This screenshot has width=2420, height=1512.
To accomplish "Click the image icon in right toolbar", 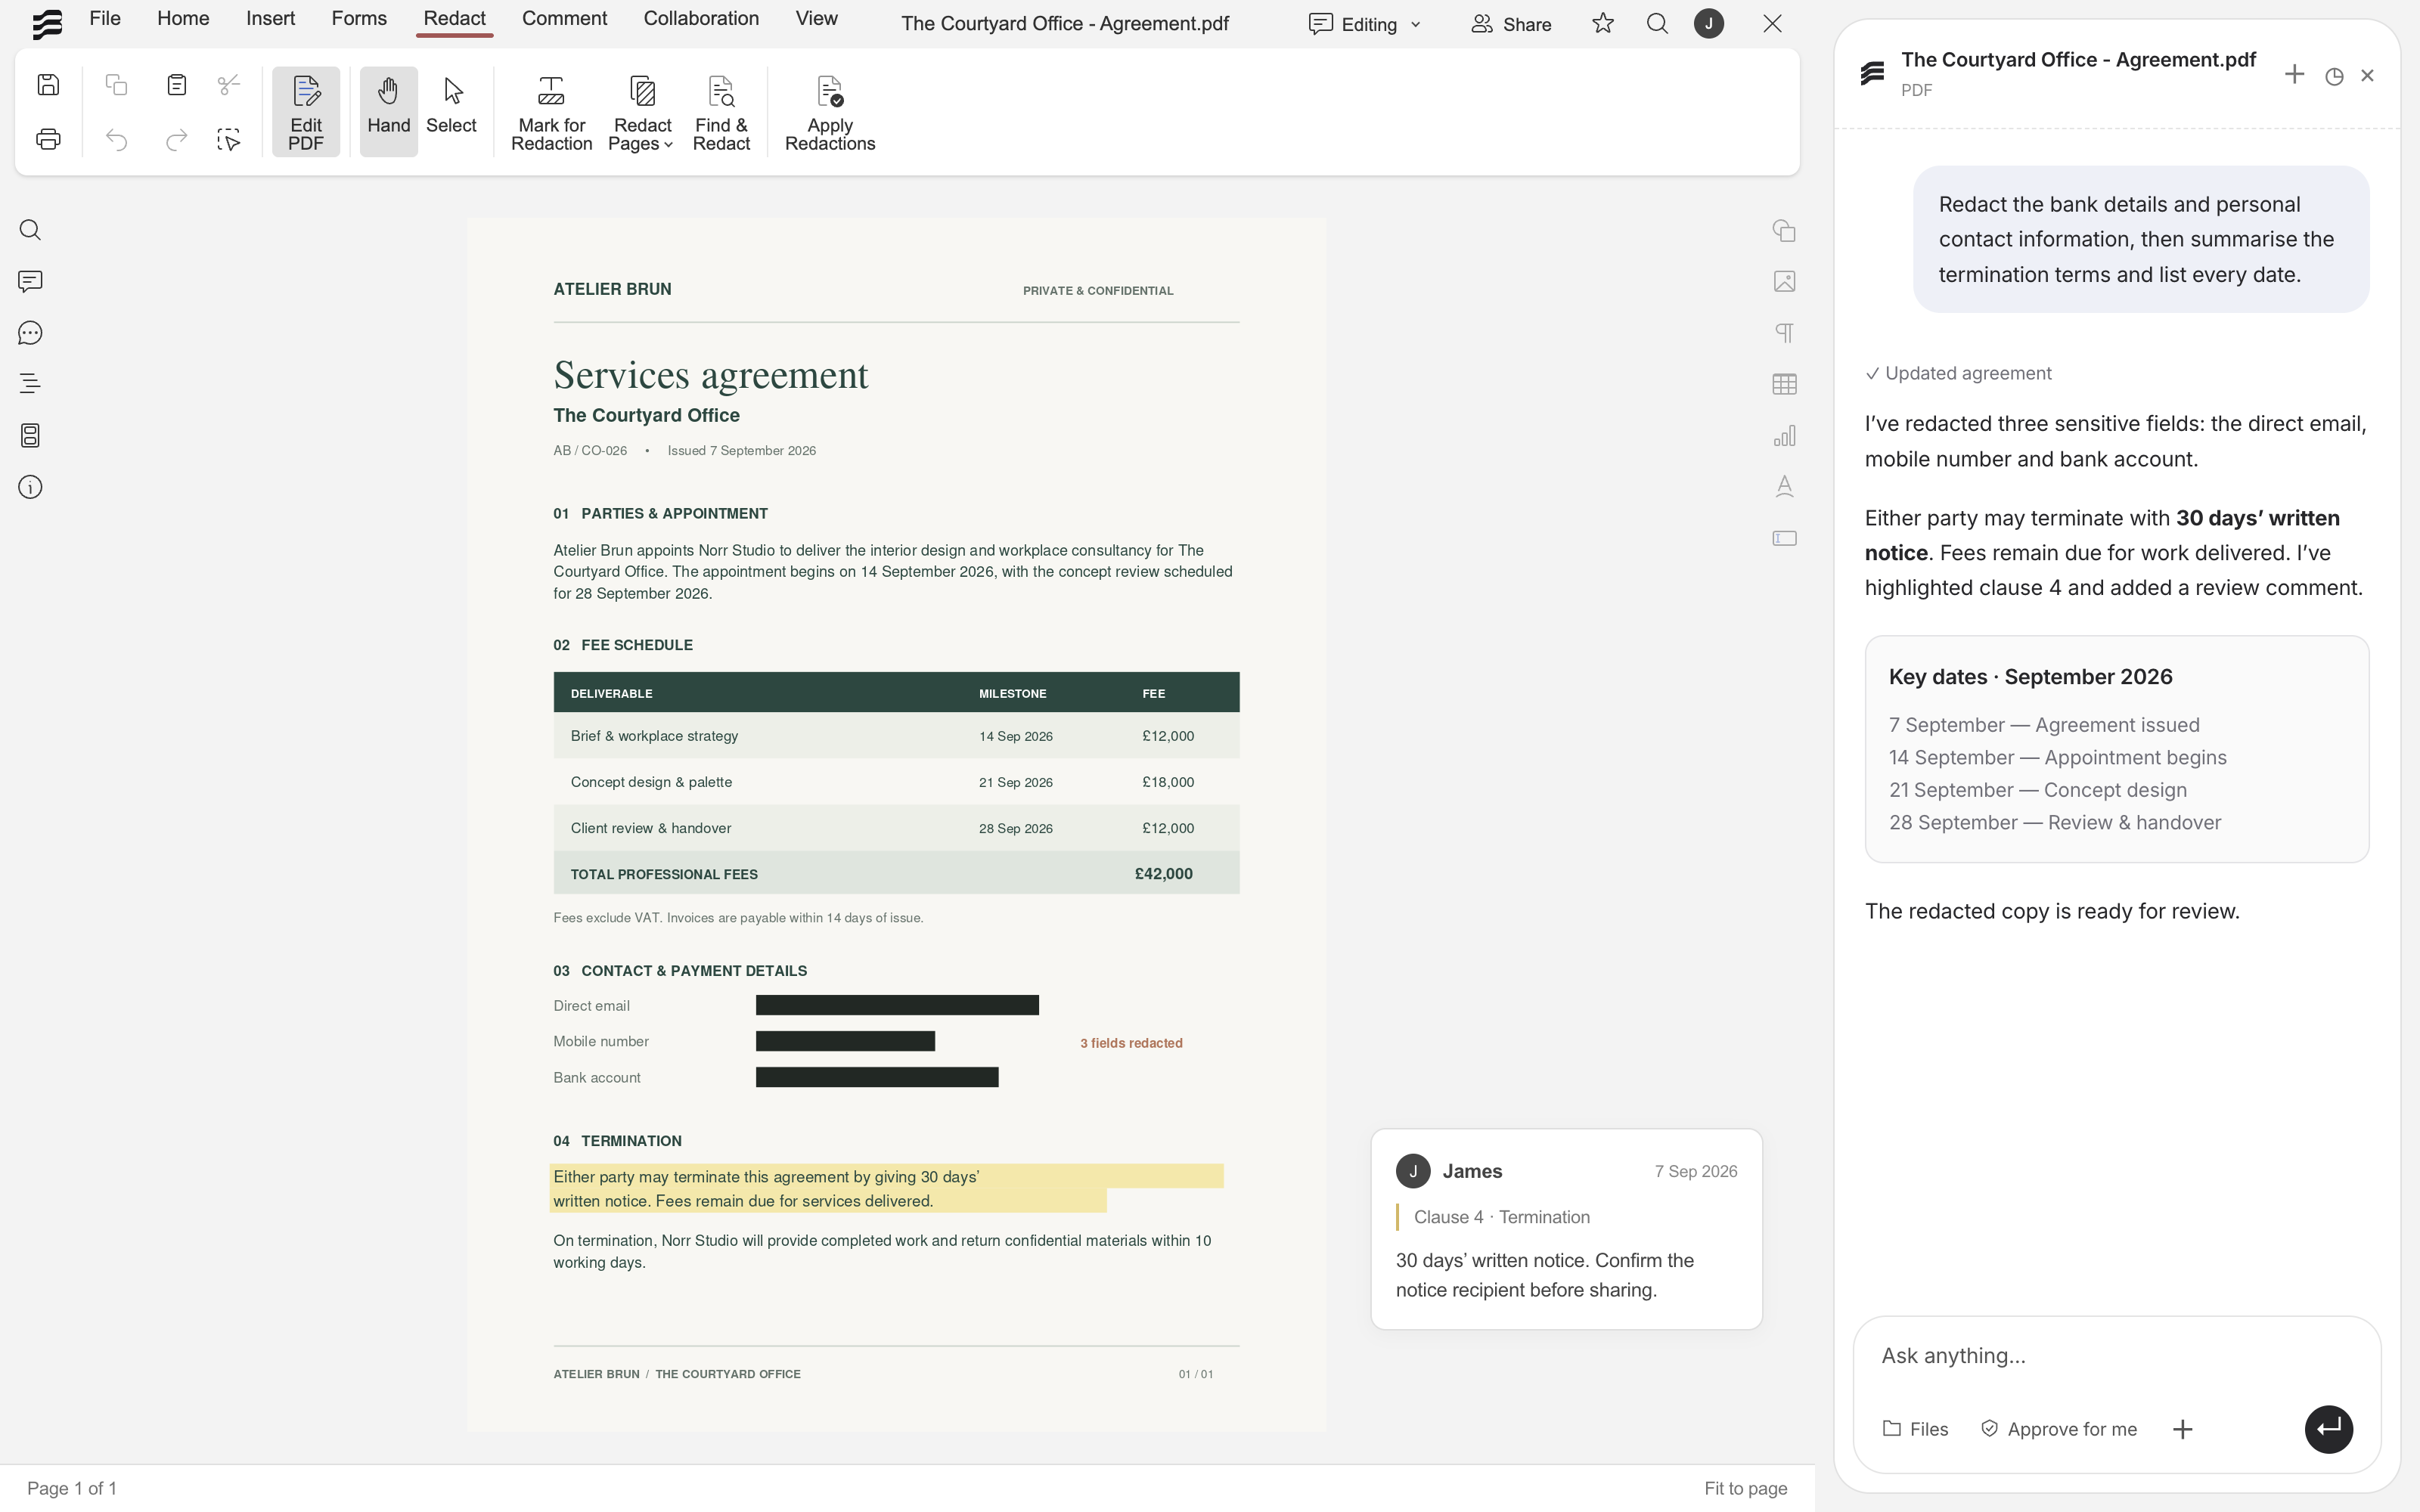I will pos(1784,282).
